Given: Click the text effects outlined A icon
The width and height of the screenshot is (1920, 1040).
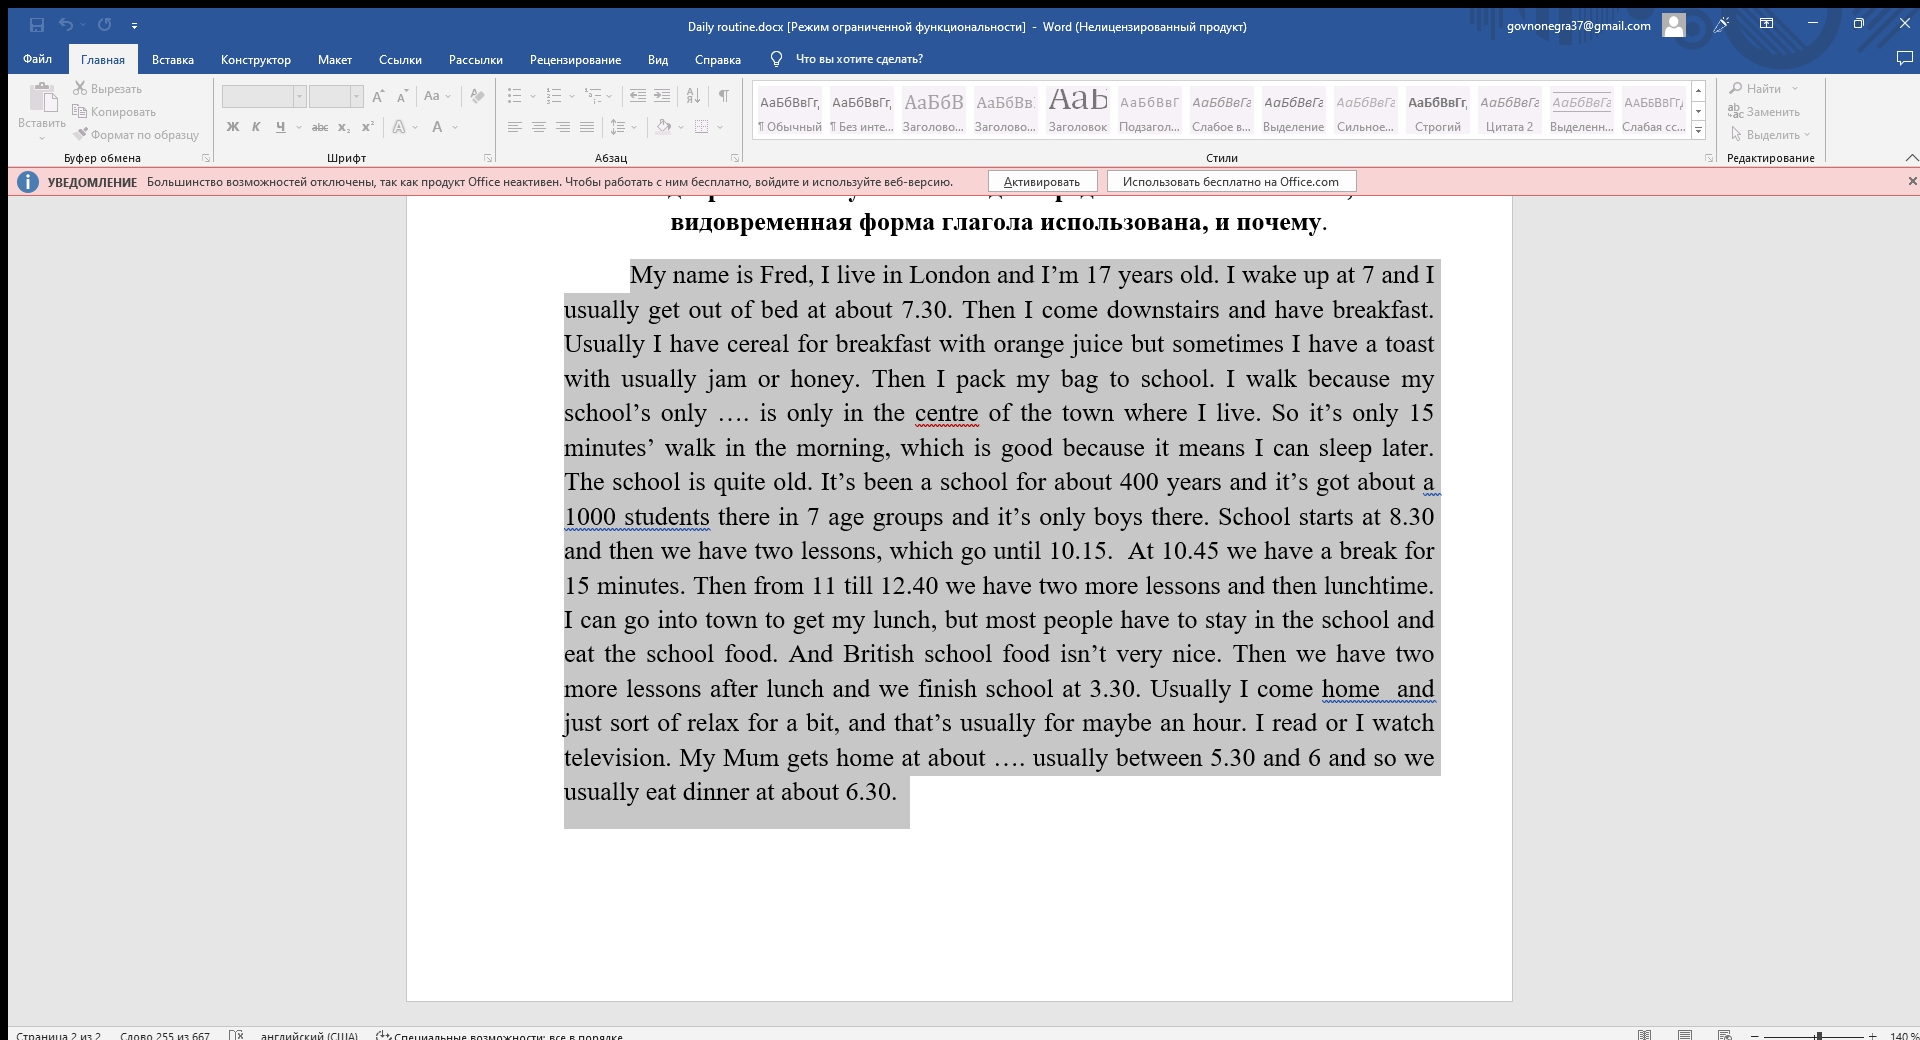Looking at the screenshot, I should [399, 127].
